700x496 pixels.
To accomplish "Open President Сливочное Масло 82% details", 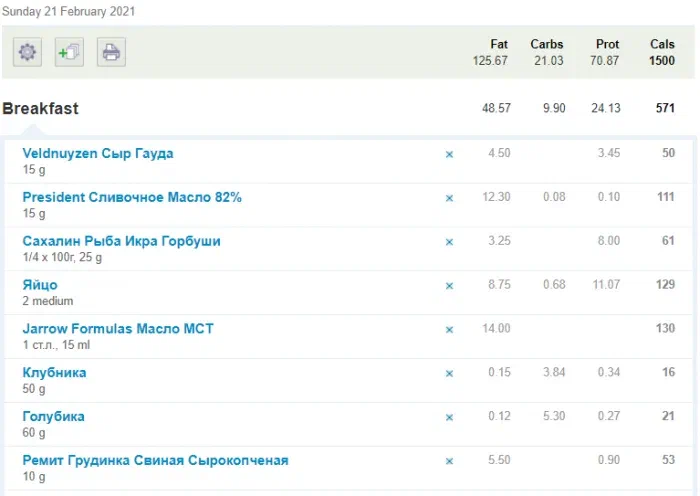I will coord(132,197).
